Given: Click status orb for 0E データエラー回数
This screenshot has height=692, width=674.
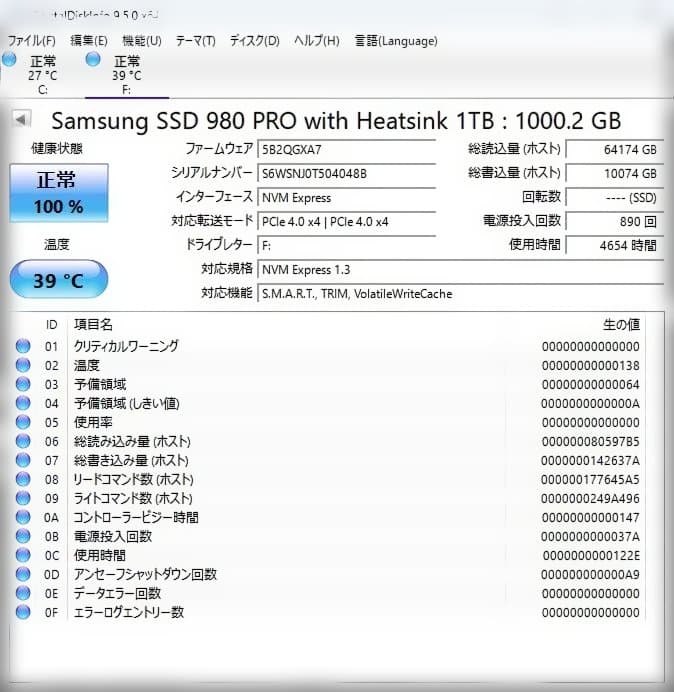Looking at the screenshot, I should coord(23,593).
